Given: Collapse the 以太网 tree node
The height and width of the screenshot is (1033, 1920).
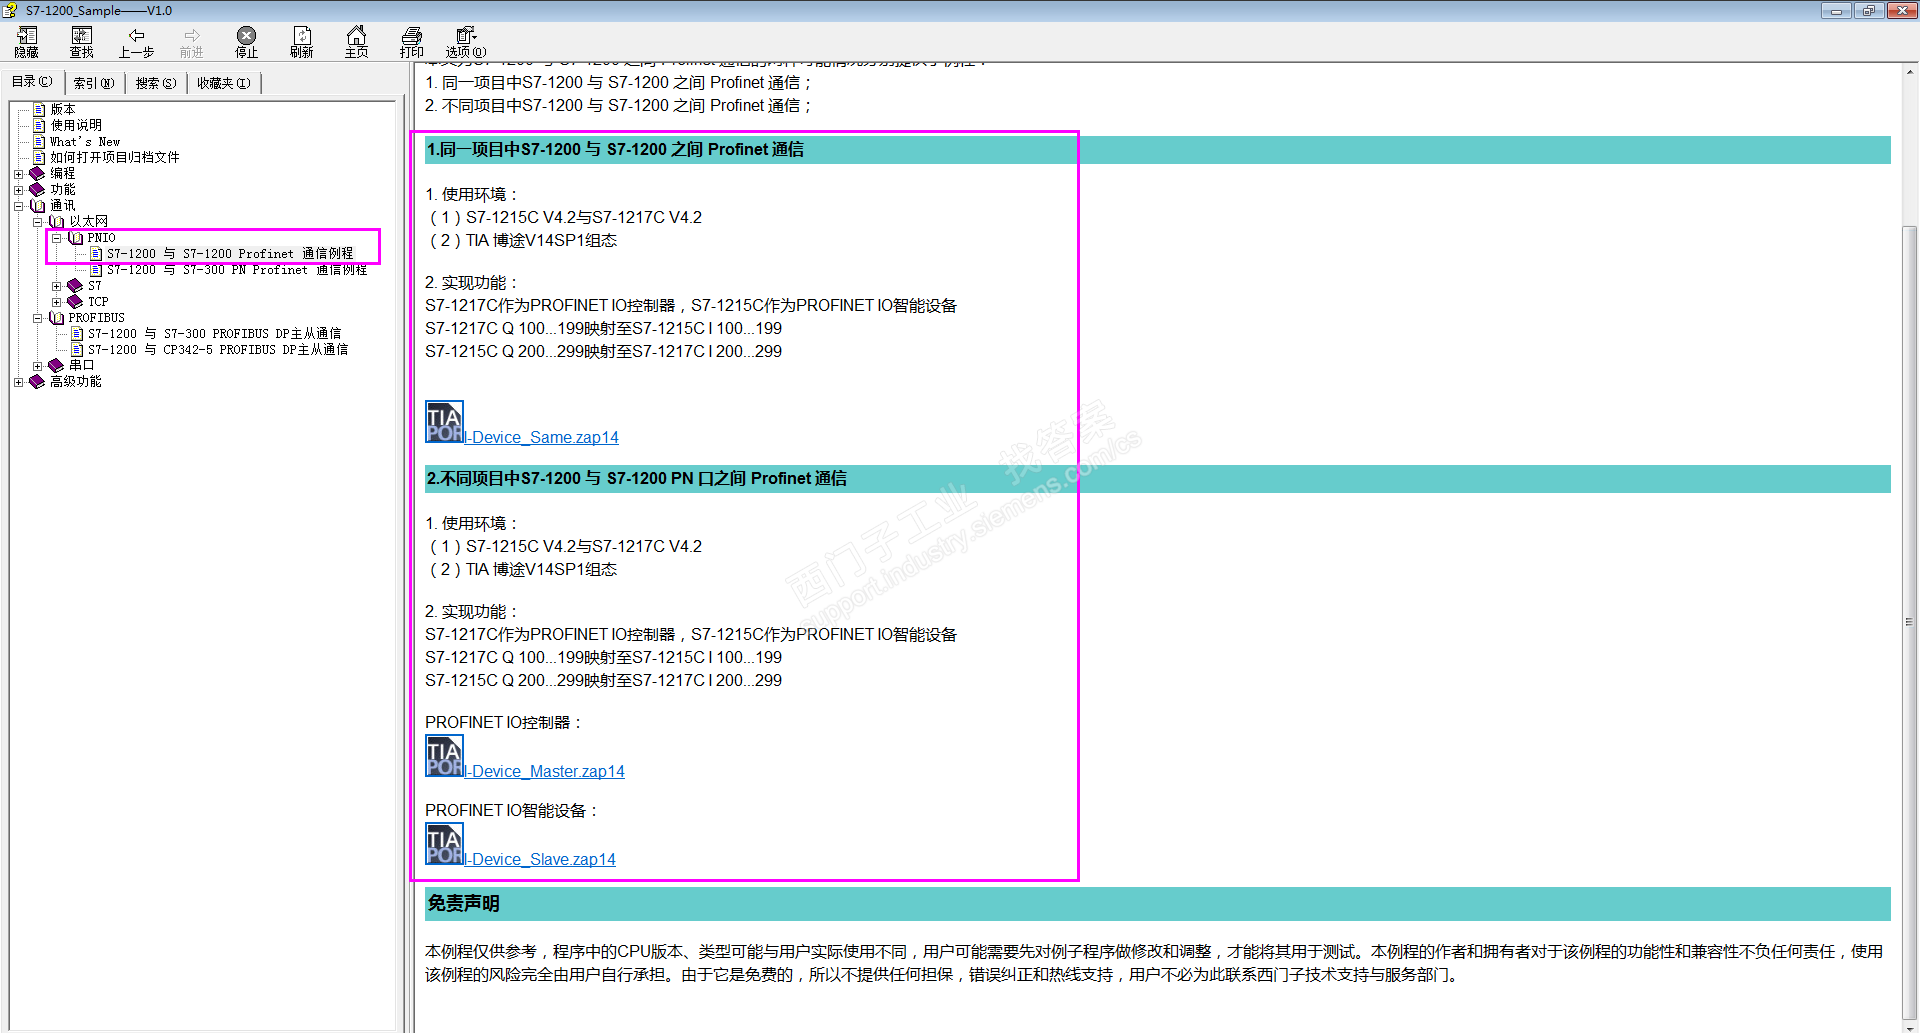Looking at the screenshot, I should pyautogui.click(x=38, y=222).
